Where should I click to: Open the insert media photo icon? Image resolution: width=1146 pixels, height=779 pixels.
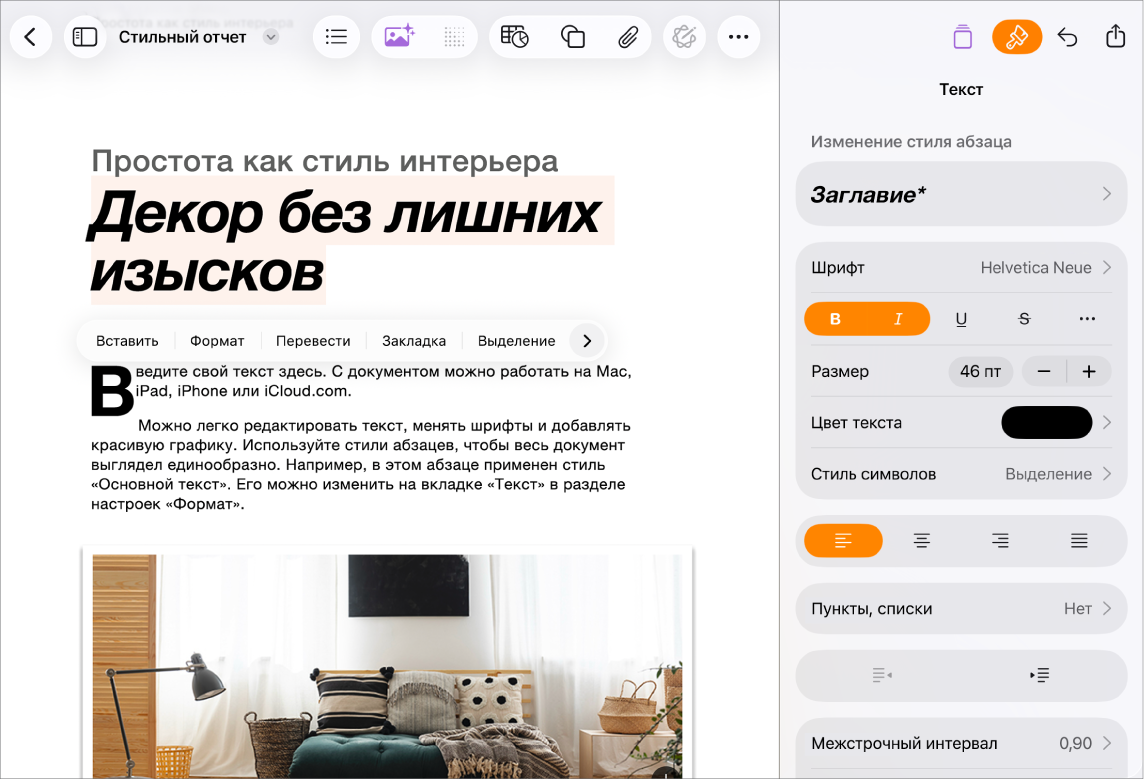(x=399, y=37)
